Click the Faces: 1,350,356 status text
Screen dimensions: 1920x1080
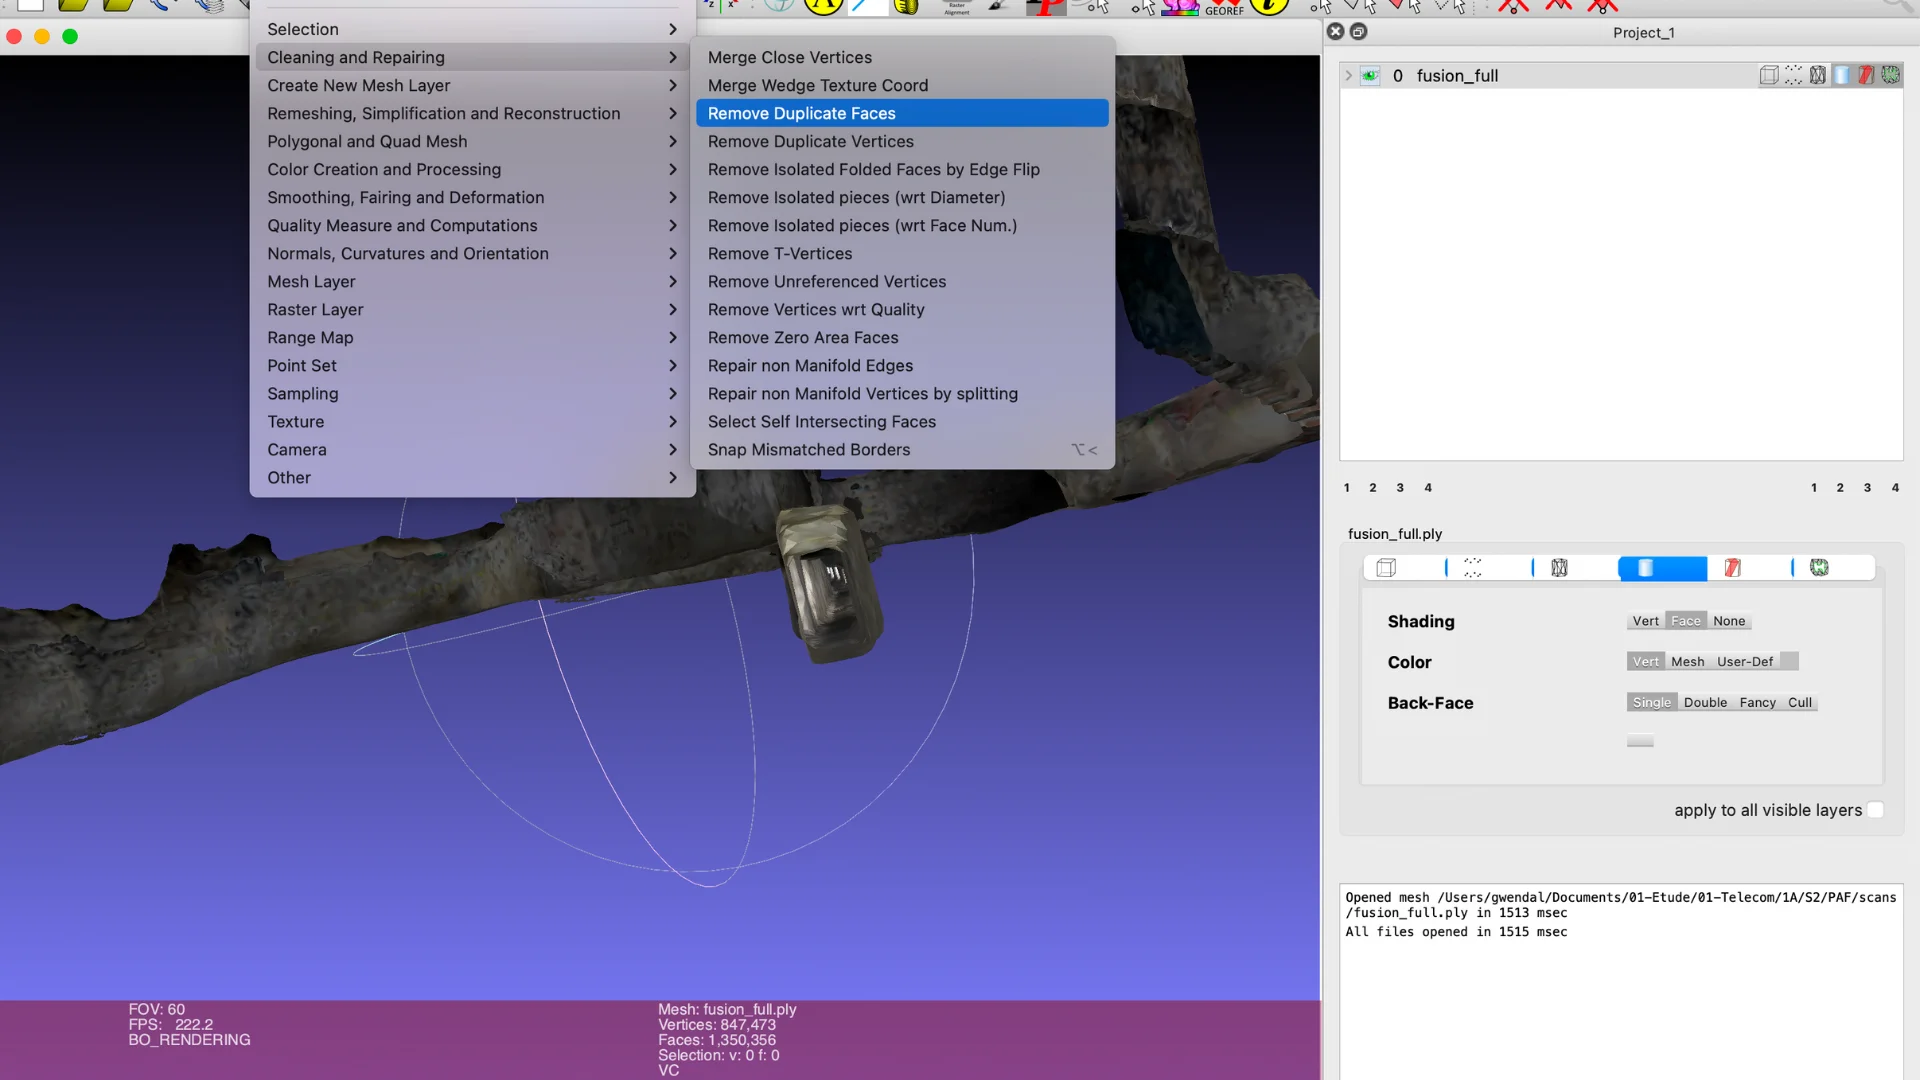point(717,1040)
